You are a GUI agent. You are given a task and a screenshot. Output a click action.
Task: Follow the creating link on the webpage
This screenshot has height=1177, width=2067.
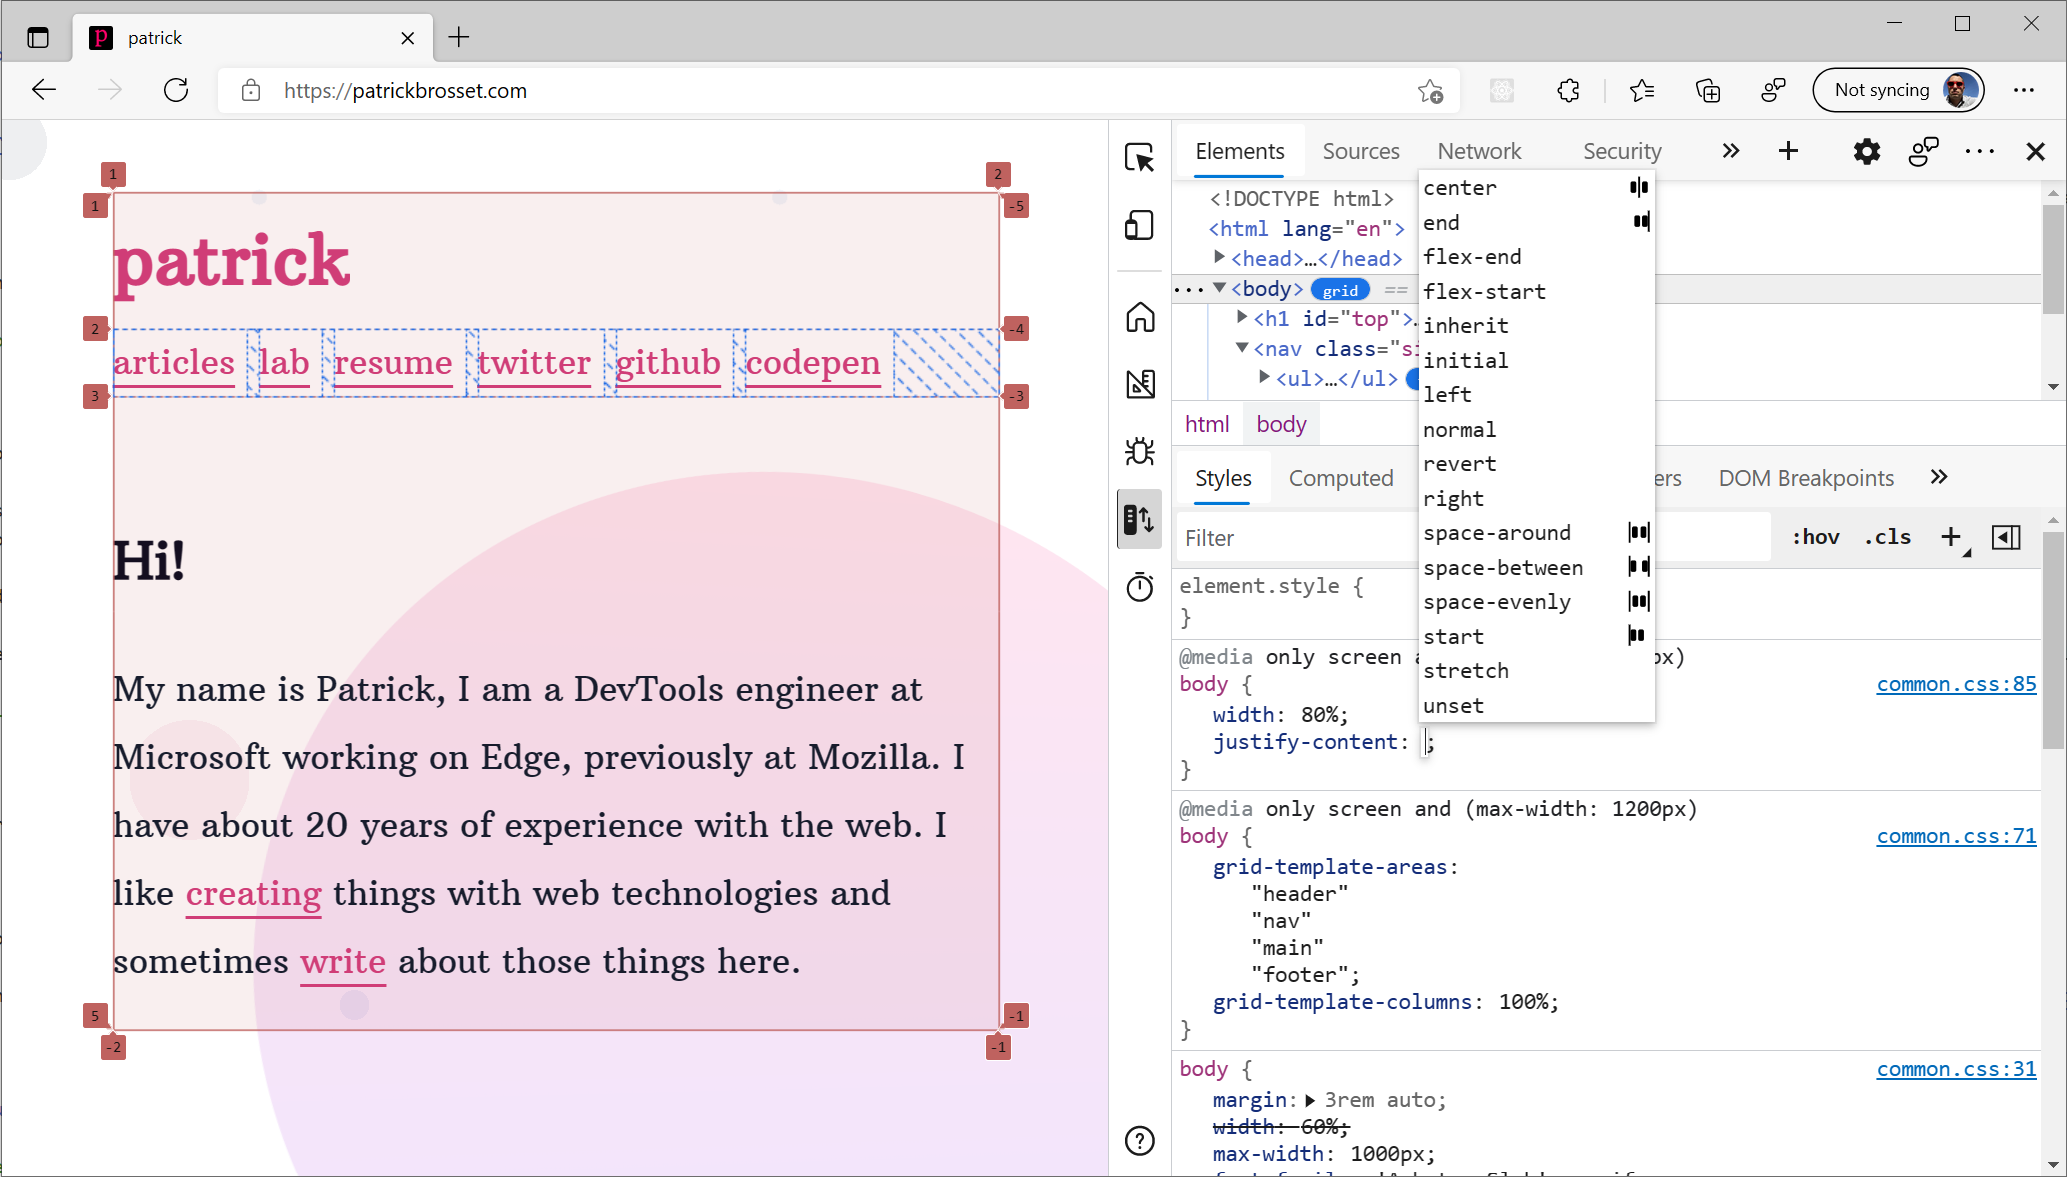tap(253, 893)
